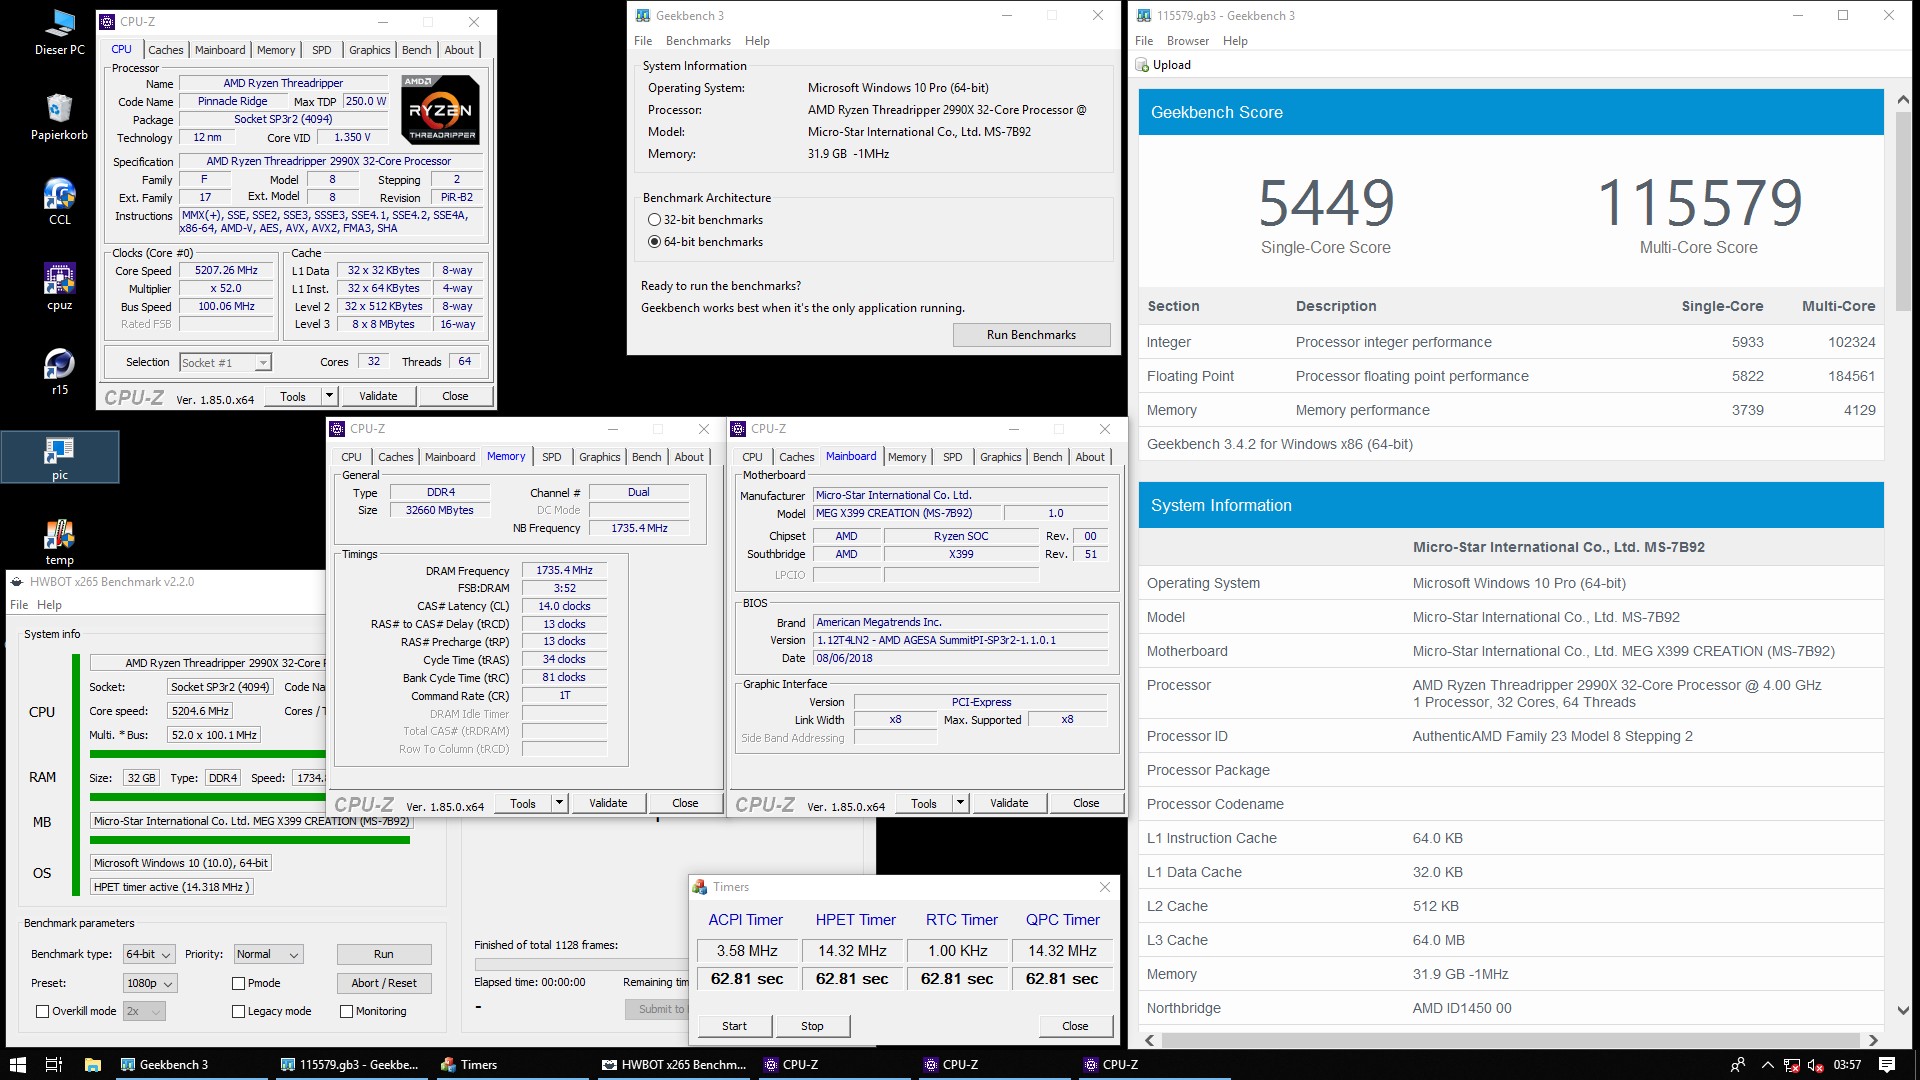Click CPU-Z title icon in Memory window
Viewport: 1920px width, 1080px height.
[337, 429]
